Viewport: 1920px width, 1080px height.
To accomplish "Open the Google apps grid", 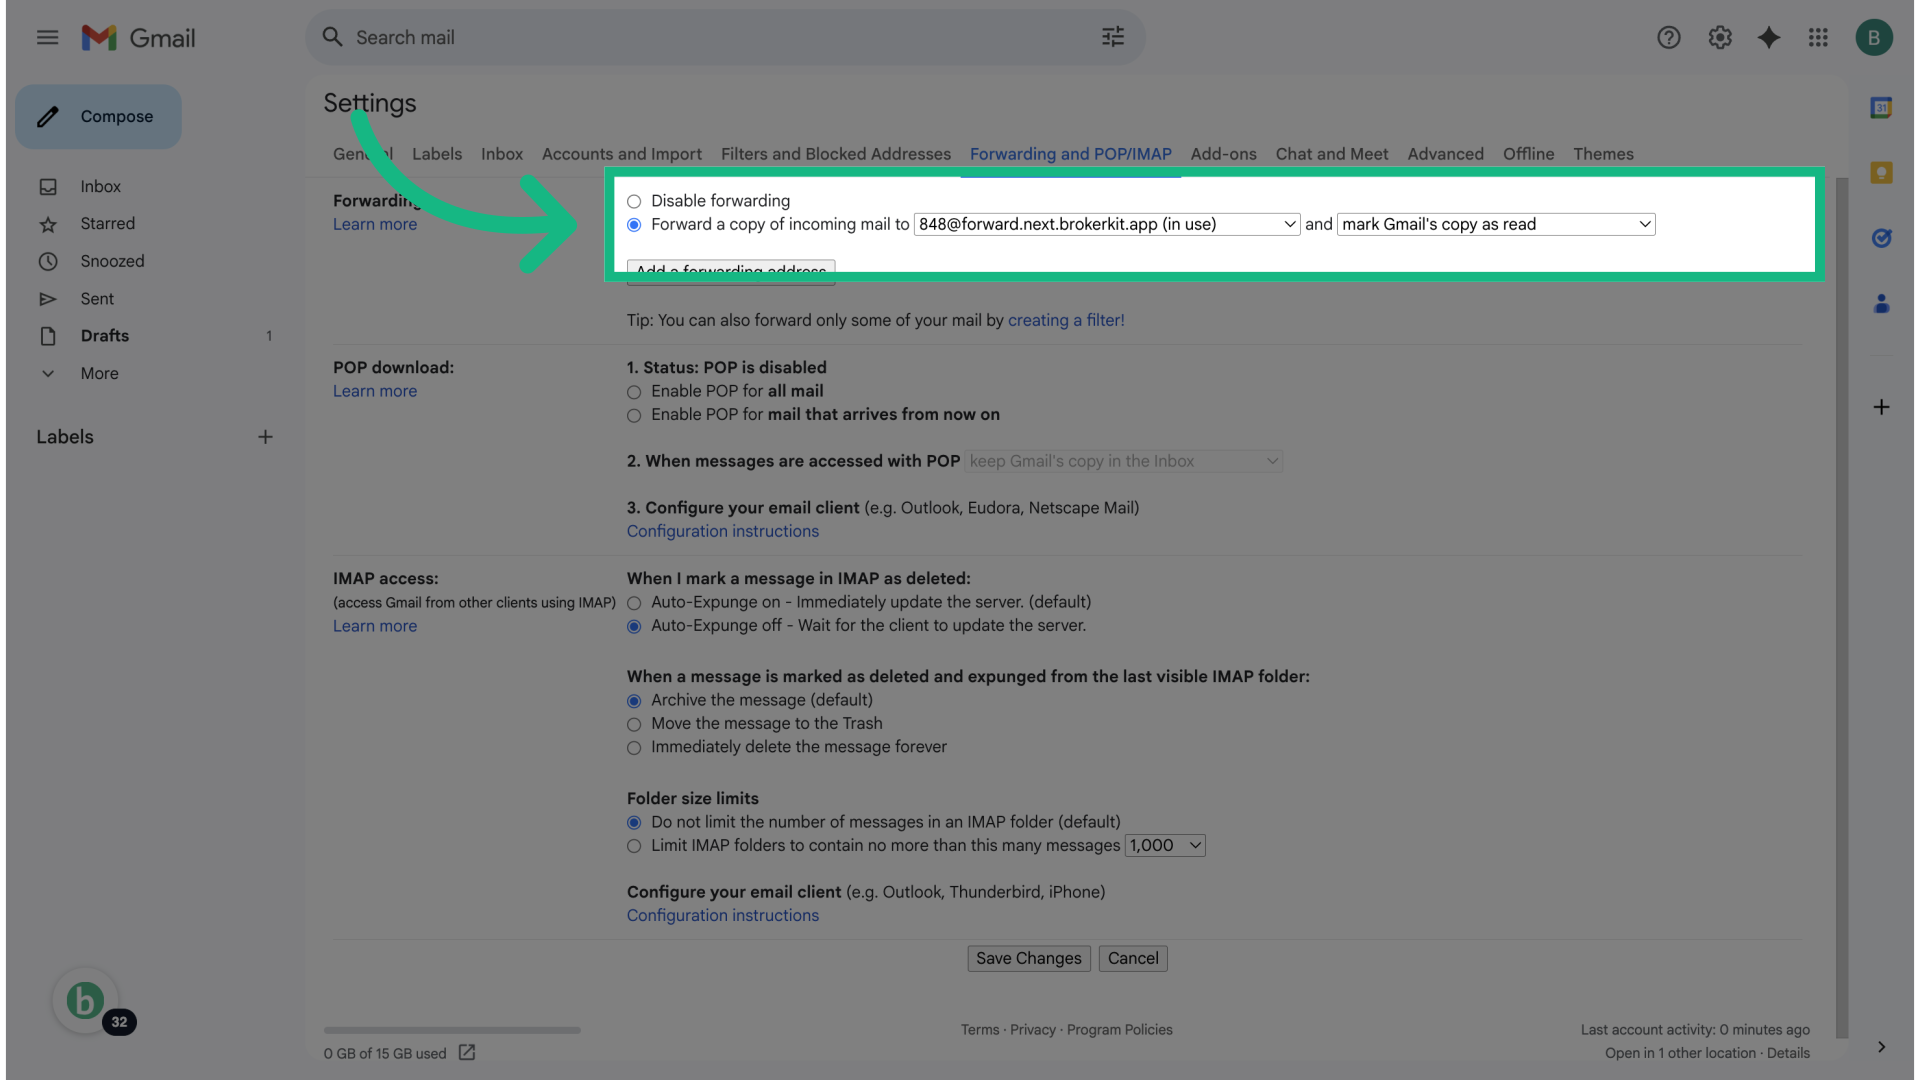I will (1818, 38).
